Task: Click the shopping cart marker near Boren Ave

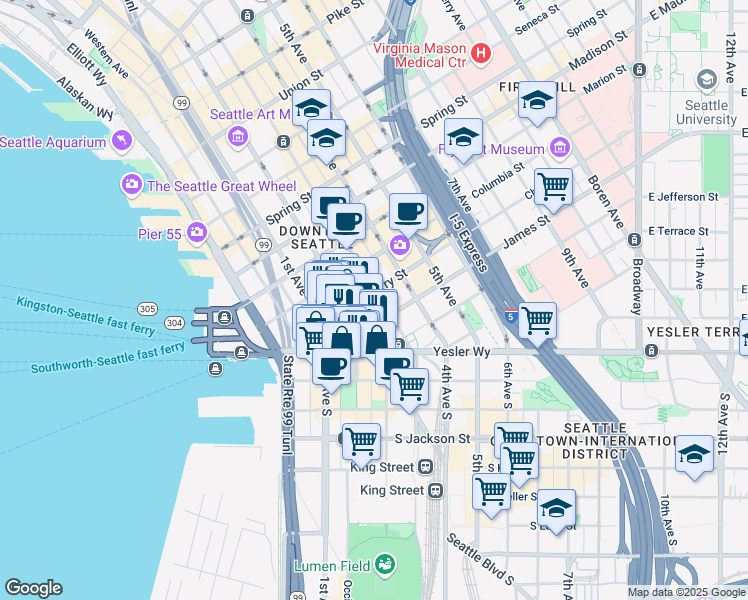Action: (x=553, y=190)
